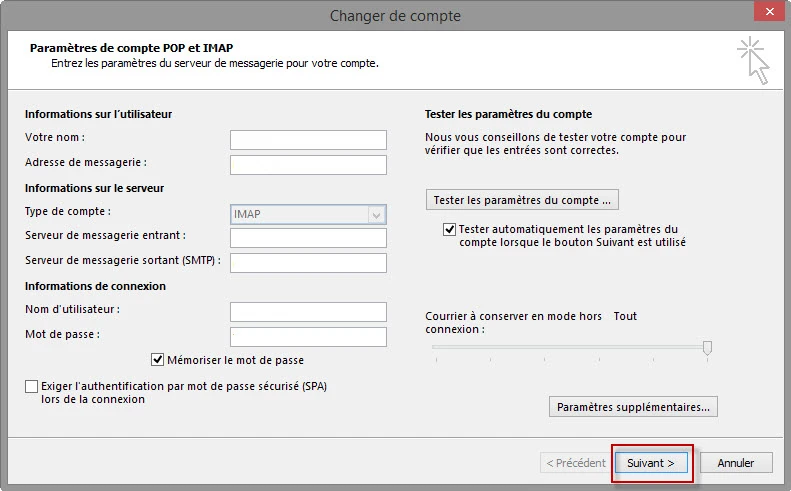Click the Précédent button

(x=575, y=463)
